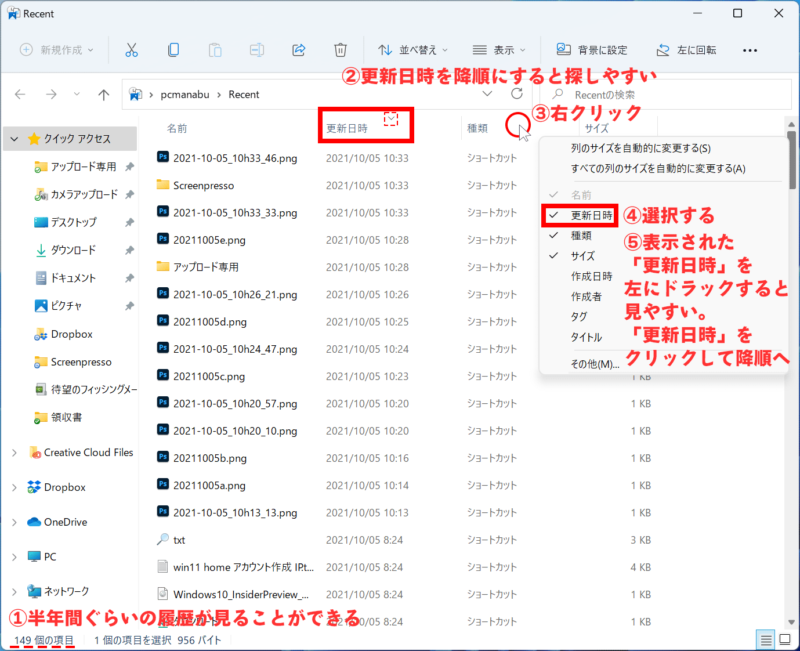Click the Copy icon in the toolbar
Screen dimensions: 800x651
pos(172,49)
